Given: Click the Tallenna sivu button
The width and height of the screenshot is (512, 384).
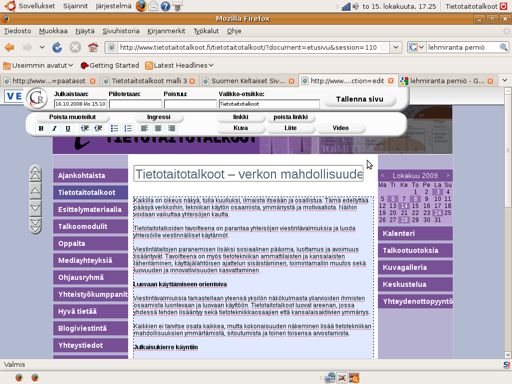Looking at the screenshot, I should tap(360, 99).
